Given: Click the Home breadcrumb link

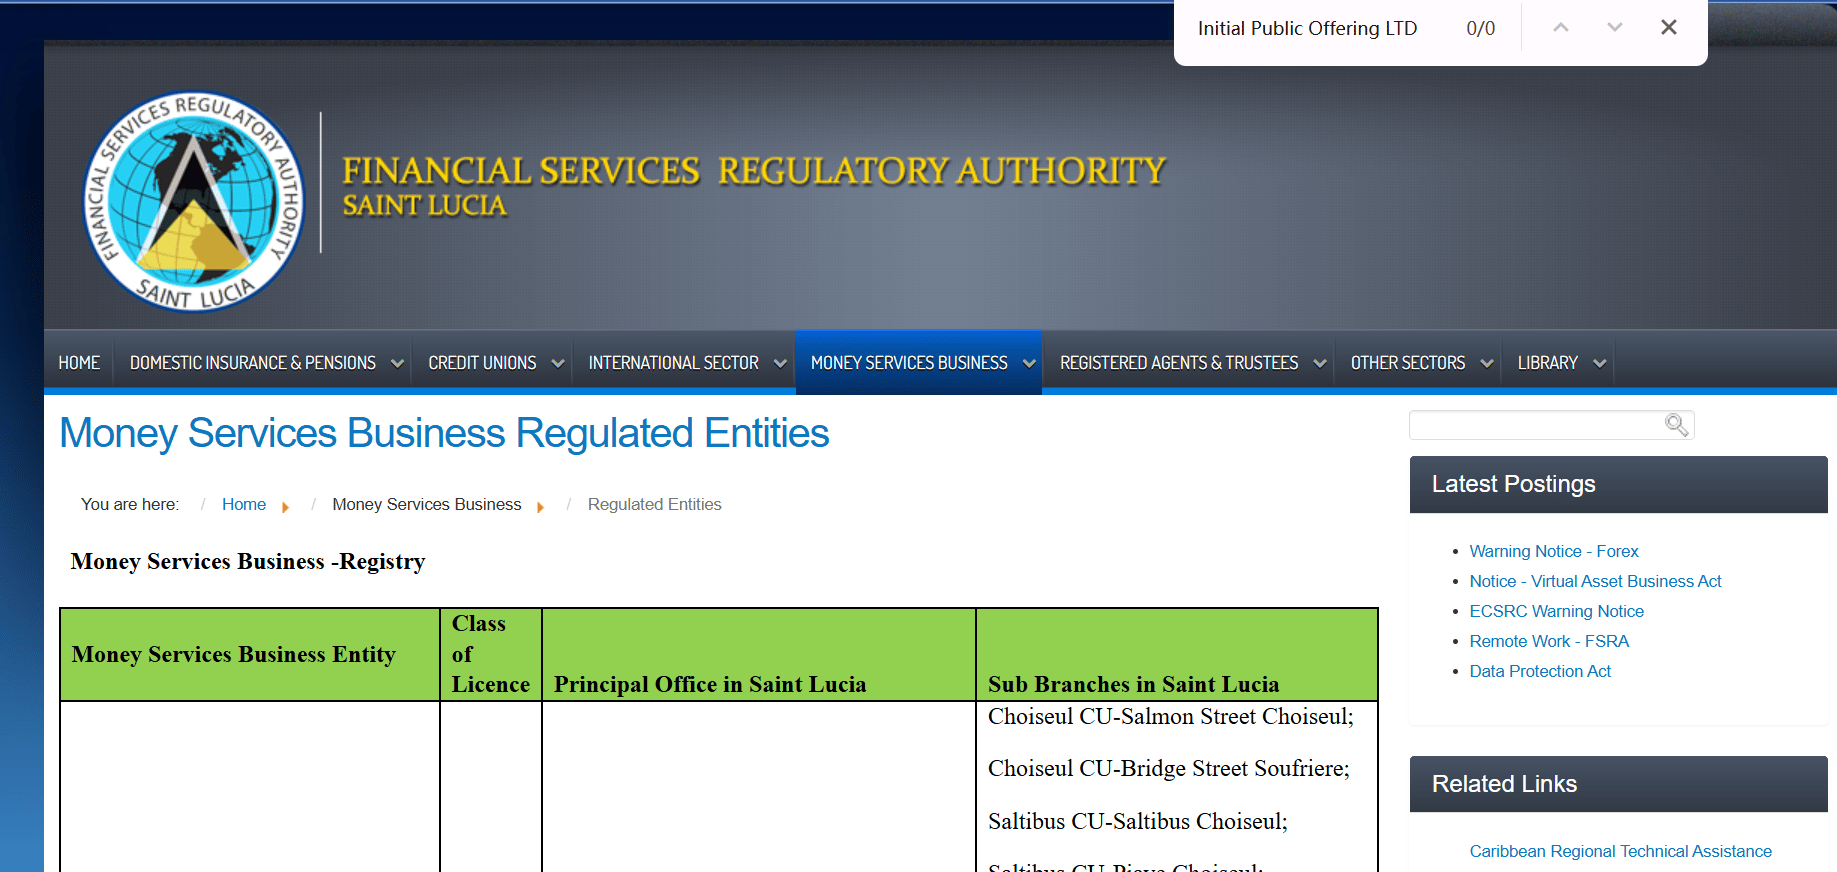Looking at the screenshot, I should pos(244,505).
